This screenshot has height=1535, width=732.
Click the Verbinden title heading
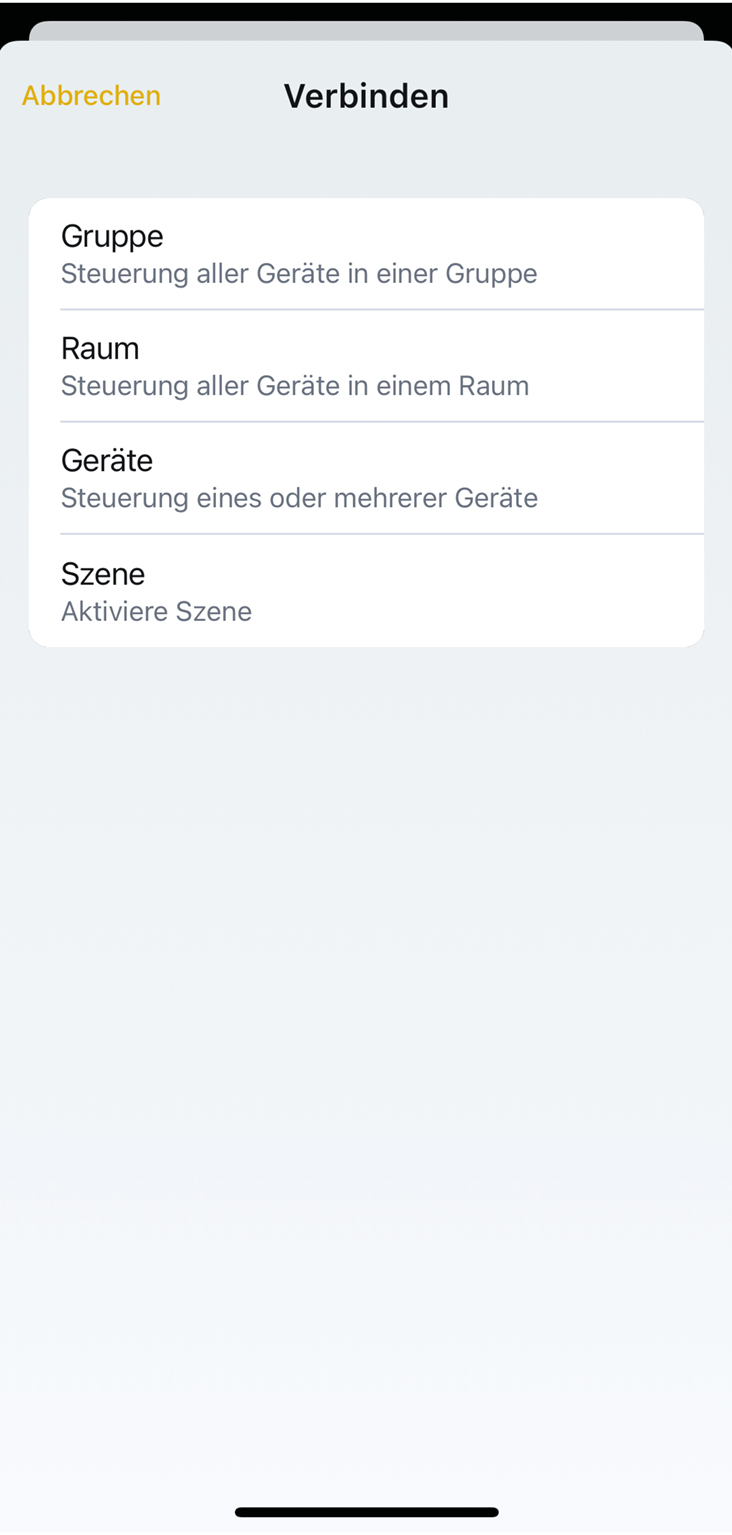tap(366, 96)
